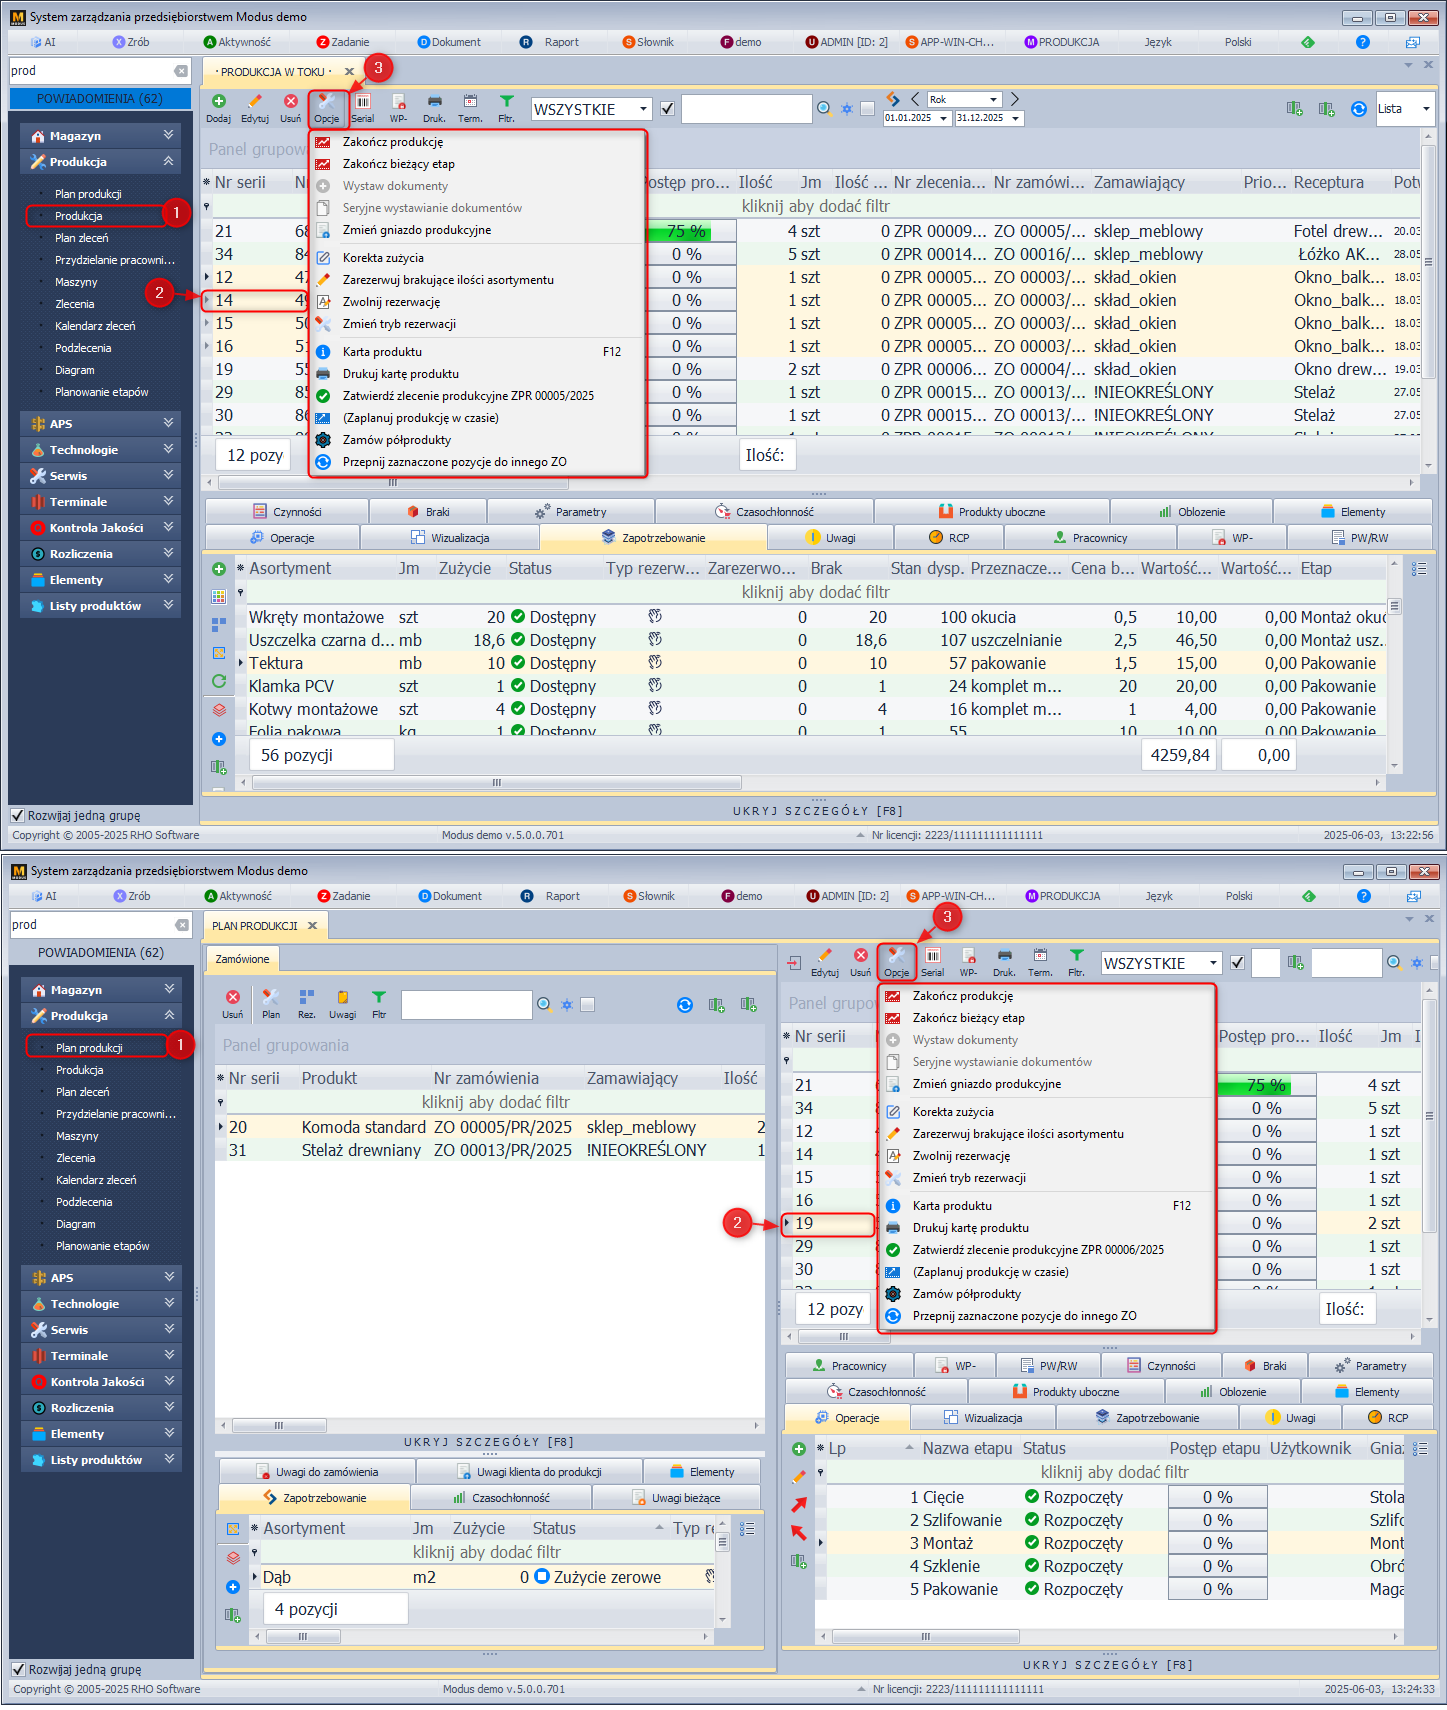Open the Lista view mode dropdown
Image resolution: width=1447 pixels, height=1710 pixels.
[x=1425, y=109]
